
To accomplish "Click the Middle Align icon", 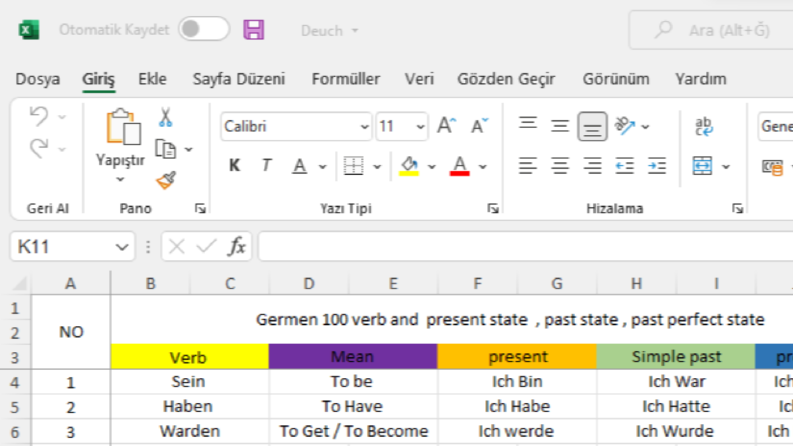I will click(x=560, y=125).
